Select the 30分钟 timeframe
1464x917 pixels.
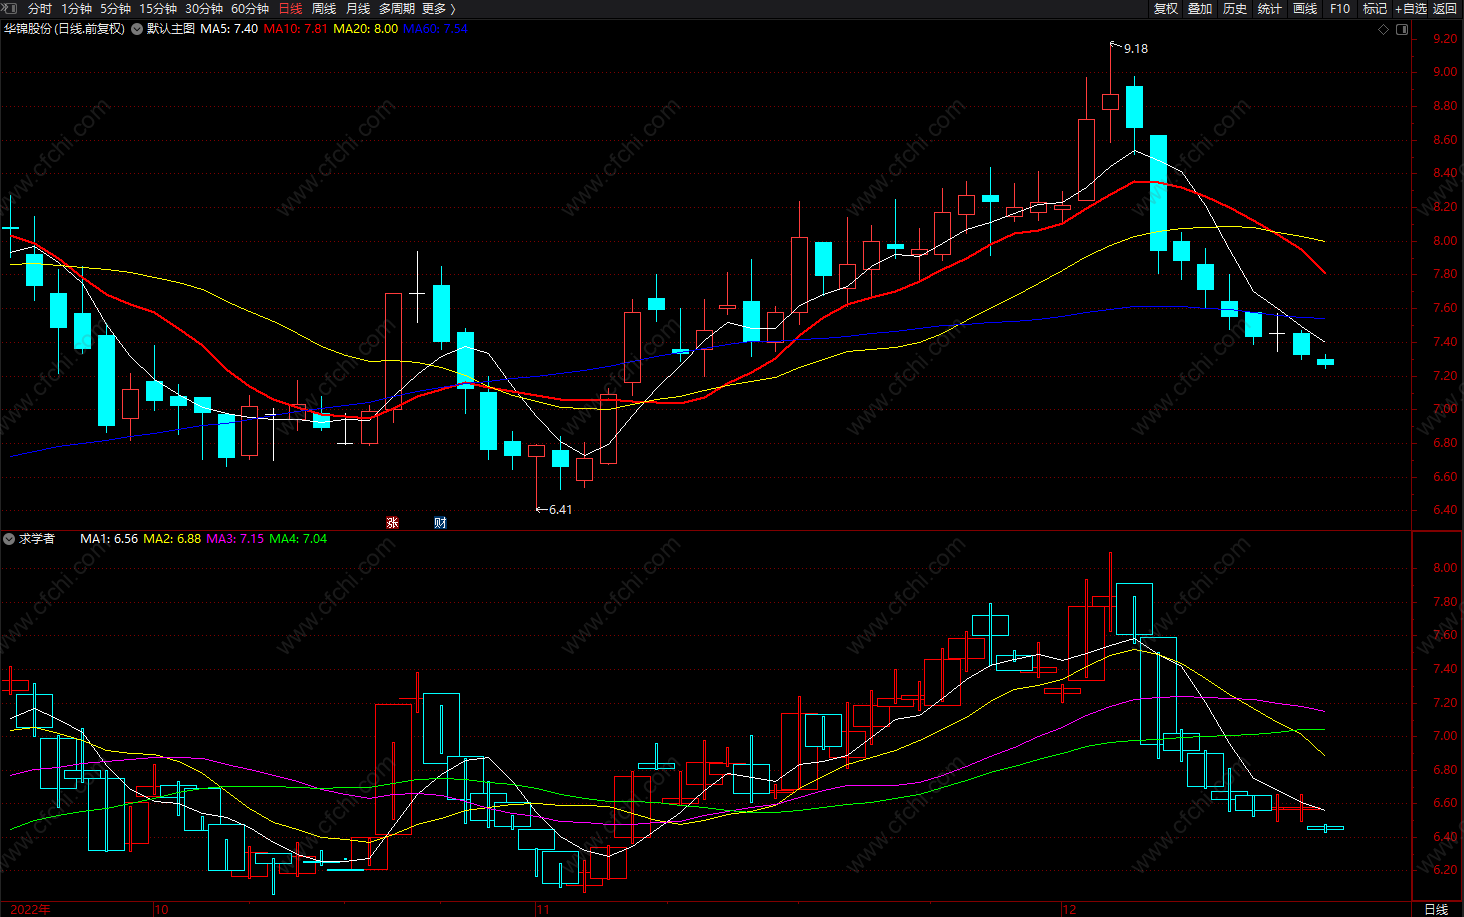pyautogui.click(x=204, y=9)
